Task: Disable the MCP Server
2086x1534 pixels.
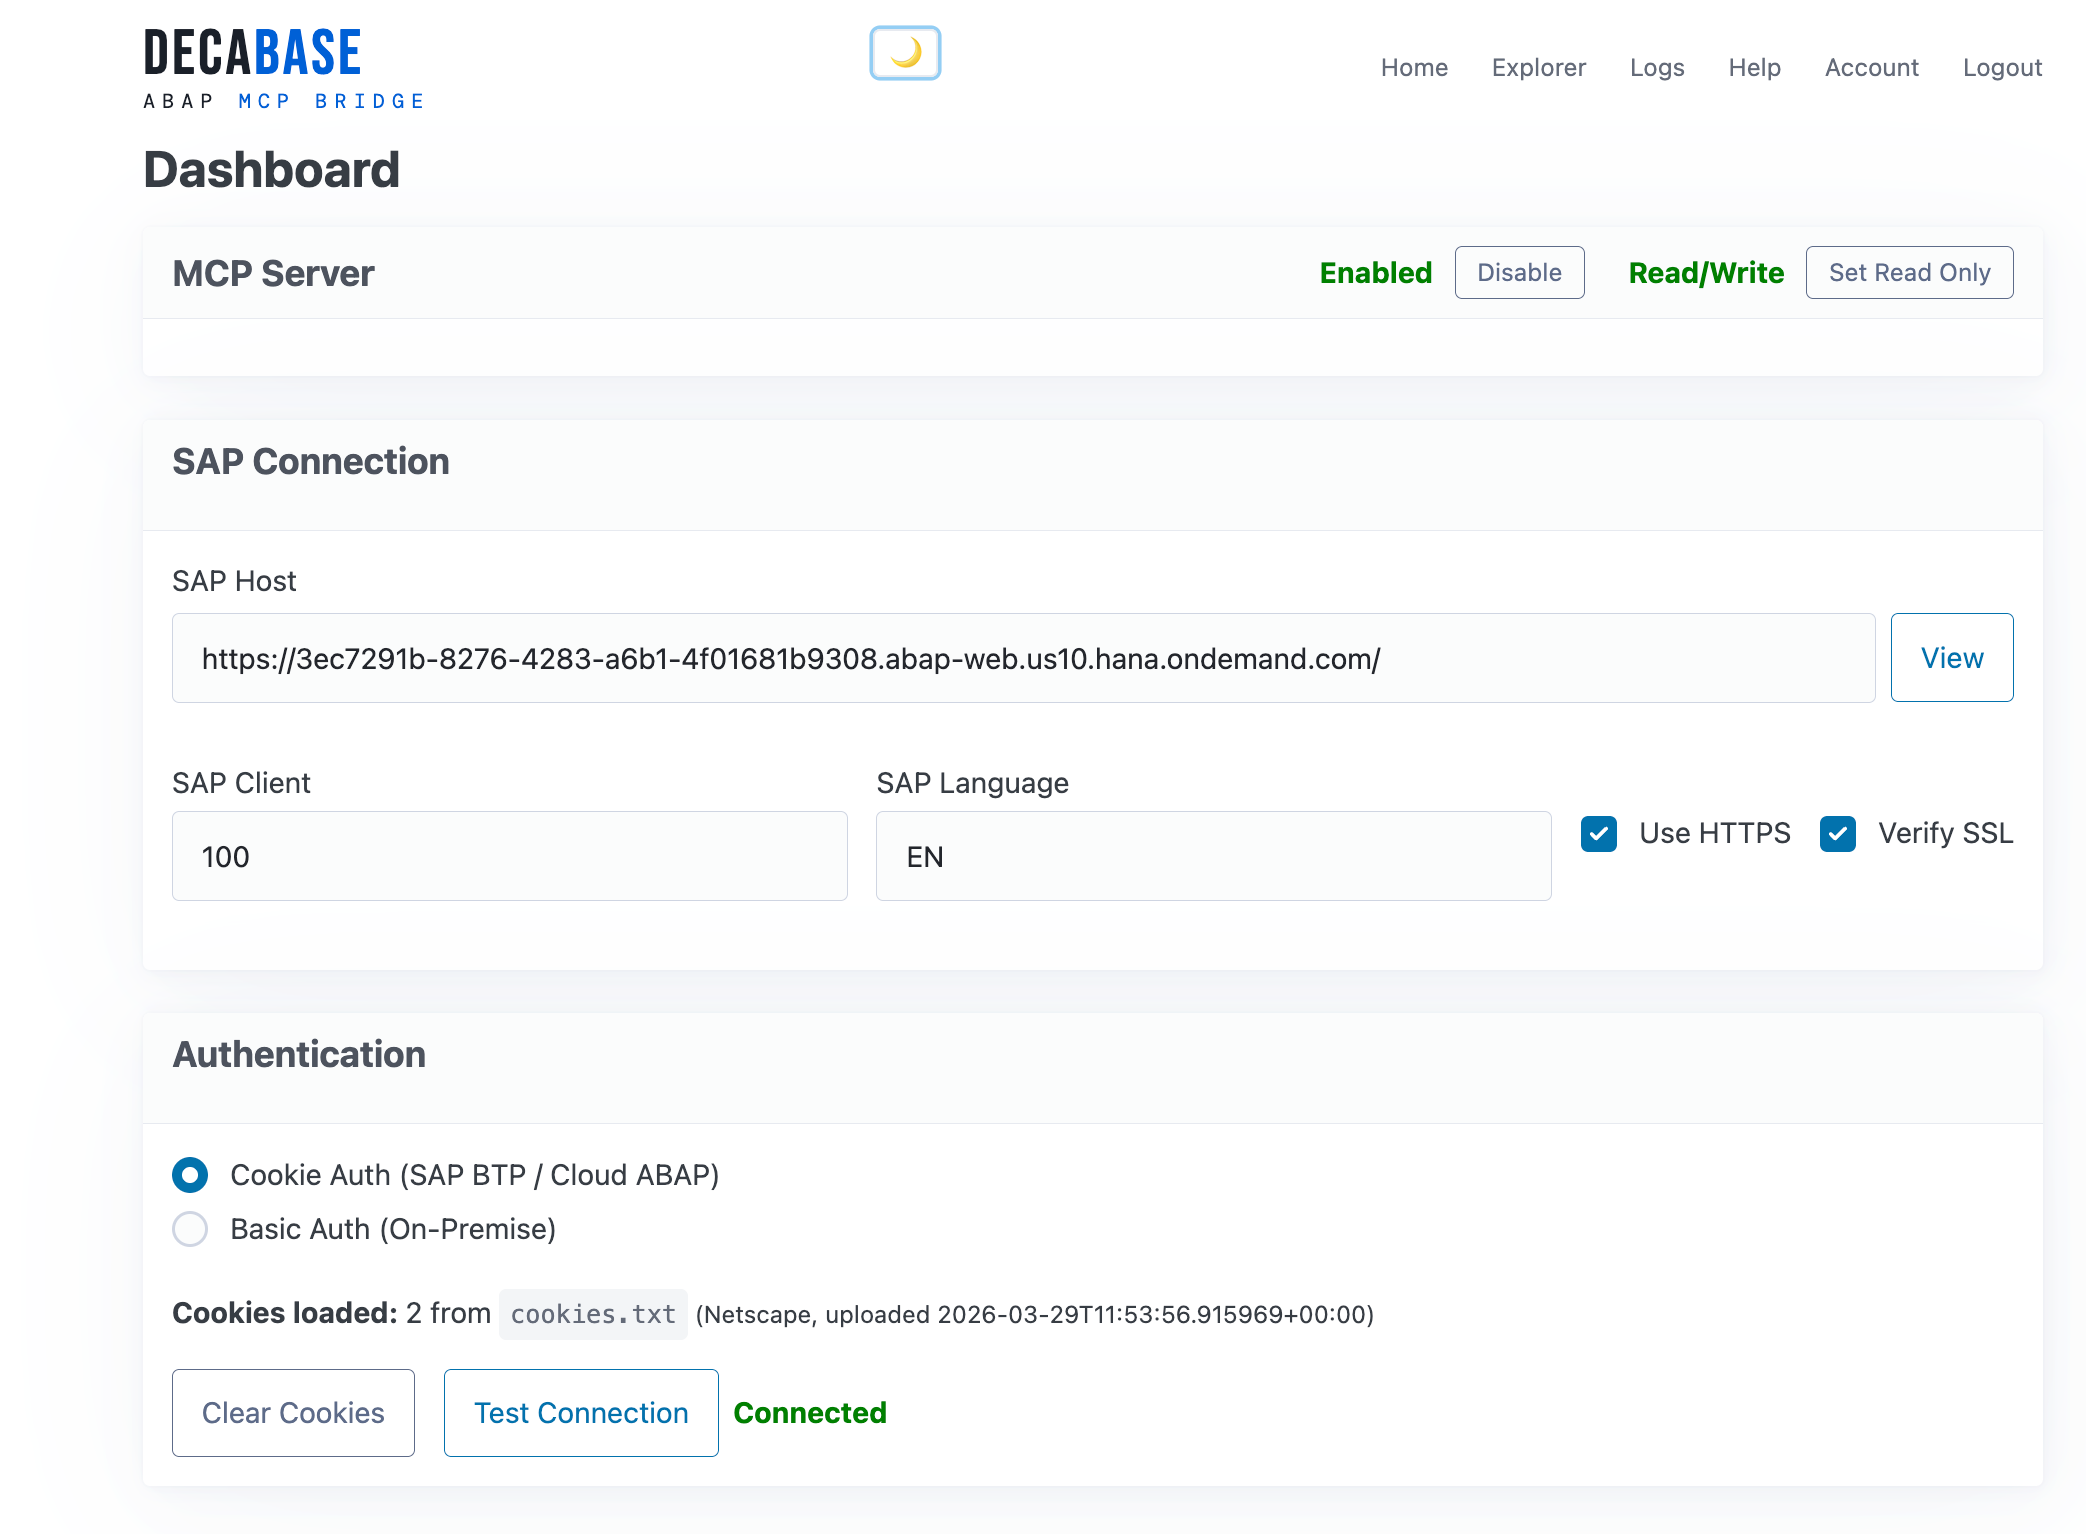Action: click(x=1519, y=272)
